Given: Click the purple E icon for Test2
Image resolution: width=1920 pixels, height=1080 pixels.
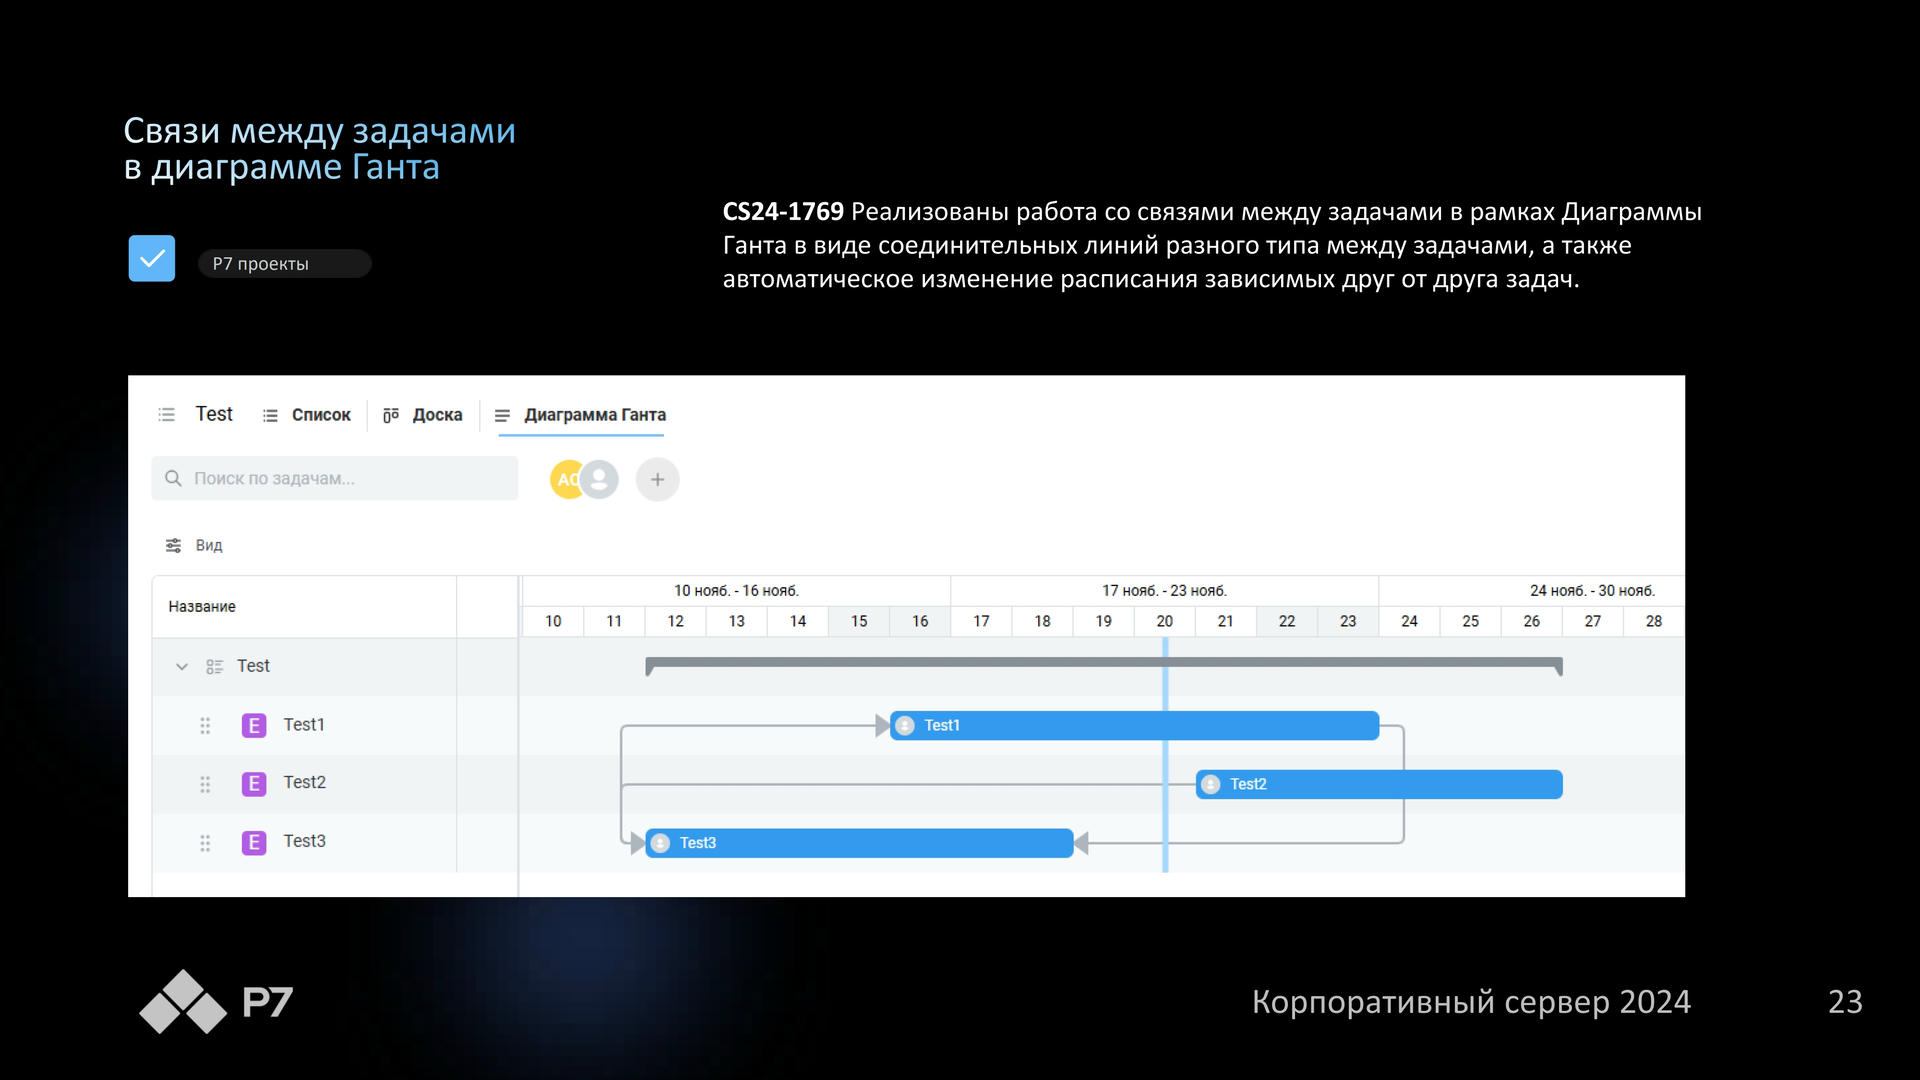Looking at the screenshot, I should (254, 783).
